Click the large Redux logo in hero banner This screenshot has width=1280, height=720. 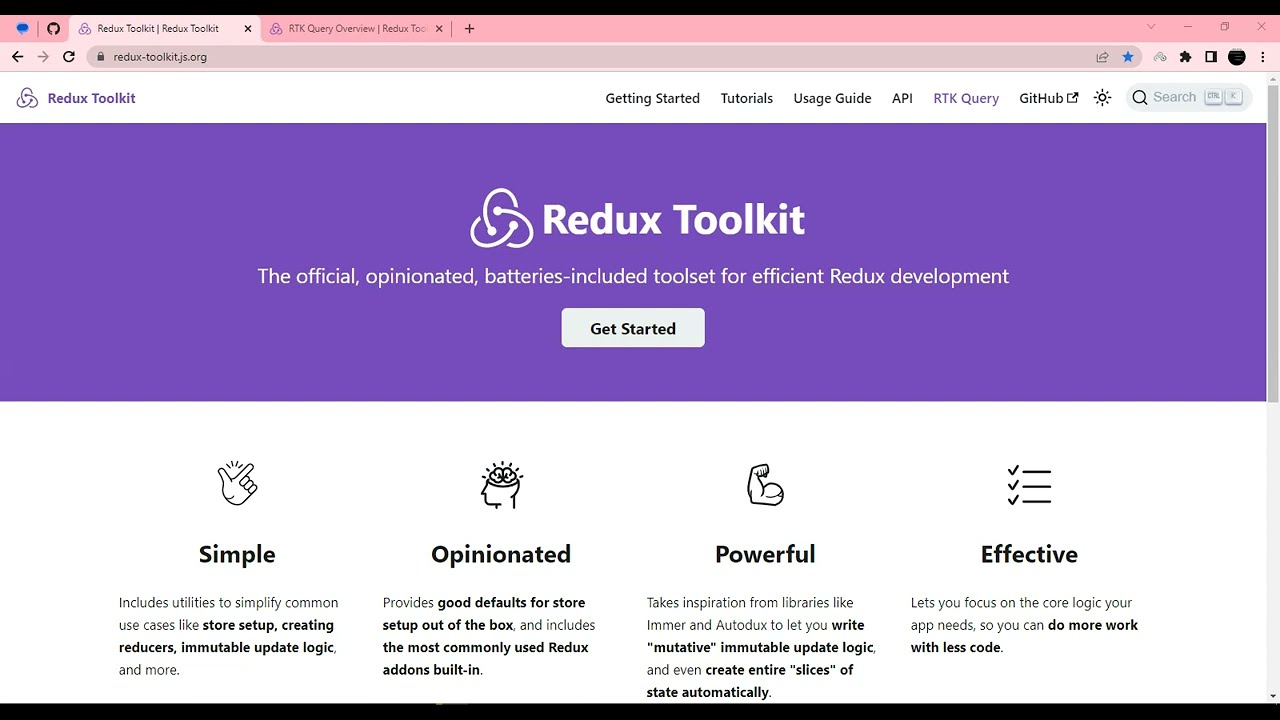click(x=502, y=218)
